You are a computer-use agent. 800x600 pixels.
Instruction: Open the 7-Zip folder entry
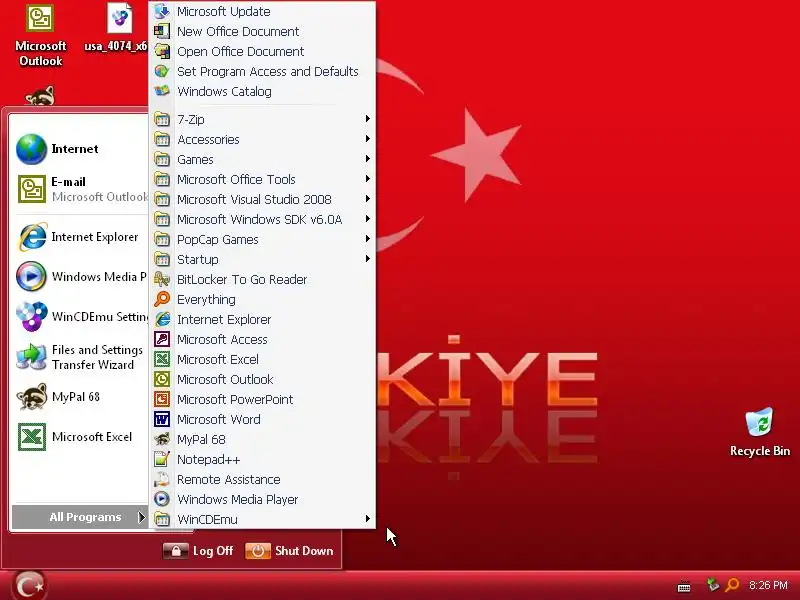(263, 119)
